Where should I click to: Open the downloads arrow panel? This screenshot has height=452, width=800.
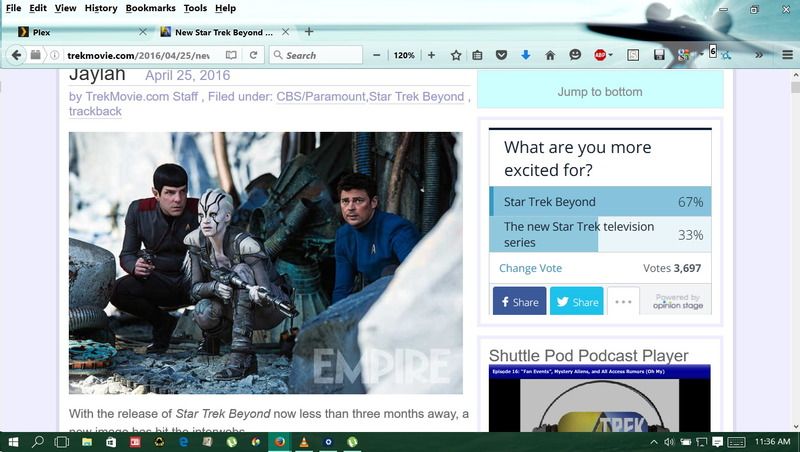pyautogui.click(x=526, y=55)
